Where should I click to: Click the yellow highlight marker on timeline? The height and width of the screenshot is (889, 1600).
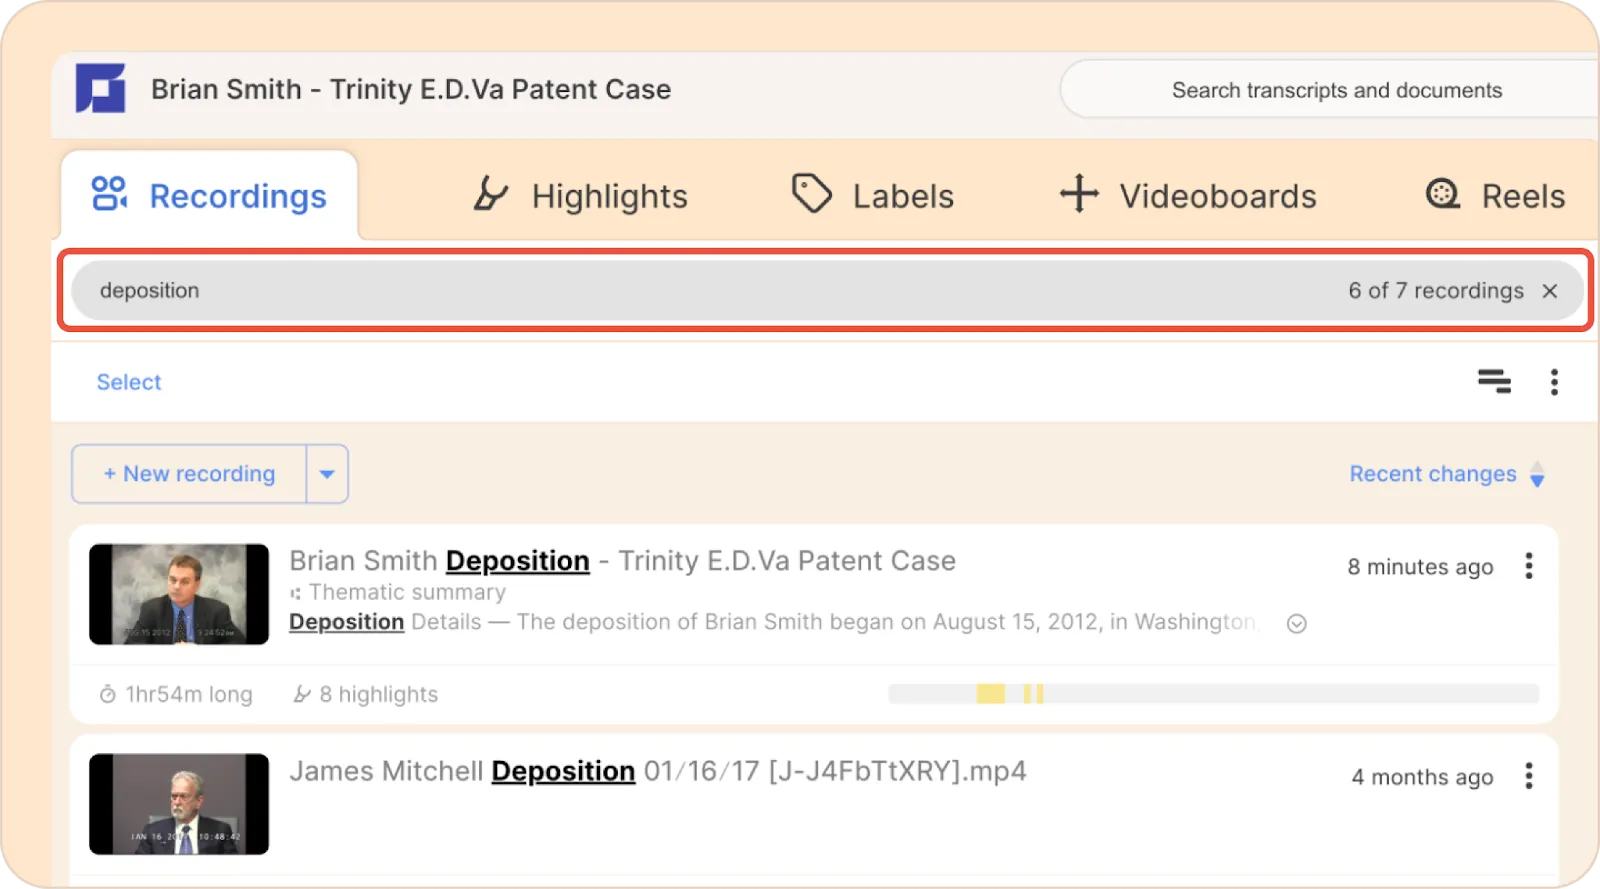(990, 694)
